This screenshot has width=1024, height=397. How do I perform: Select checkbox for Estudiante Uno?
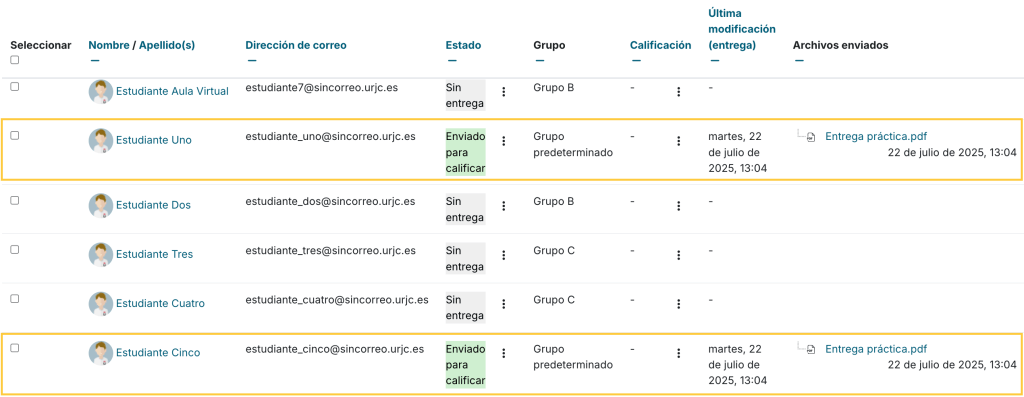click(14, 136)
